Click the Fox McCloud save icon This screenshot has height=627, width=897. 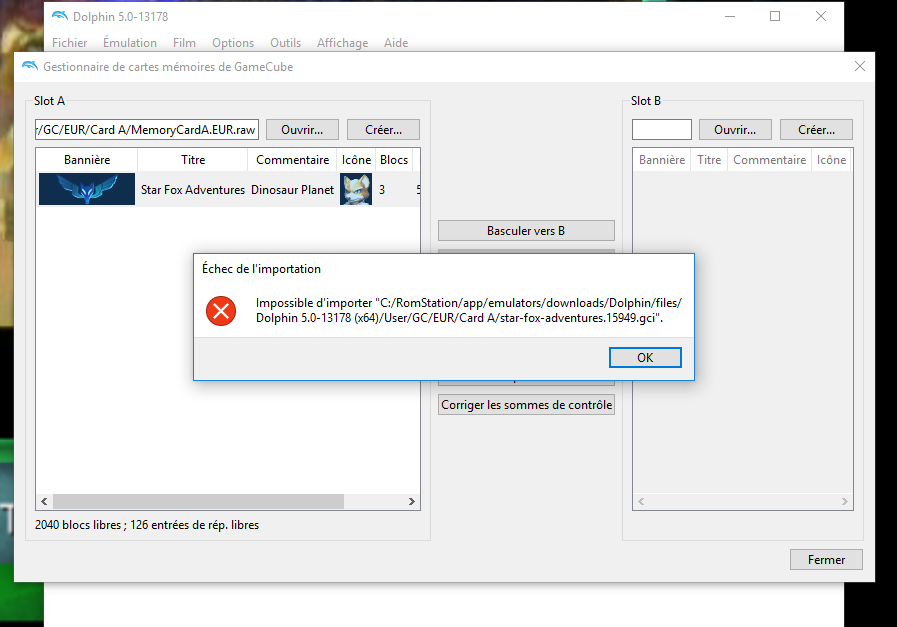356,189
